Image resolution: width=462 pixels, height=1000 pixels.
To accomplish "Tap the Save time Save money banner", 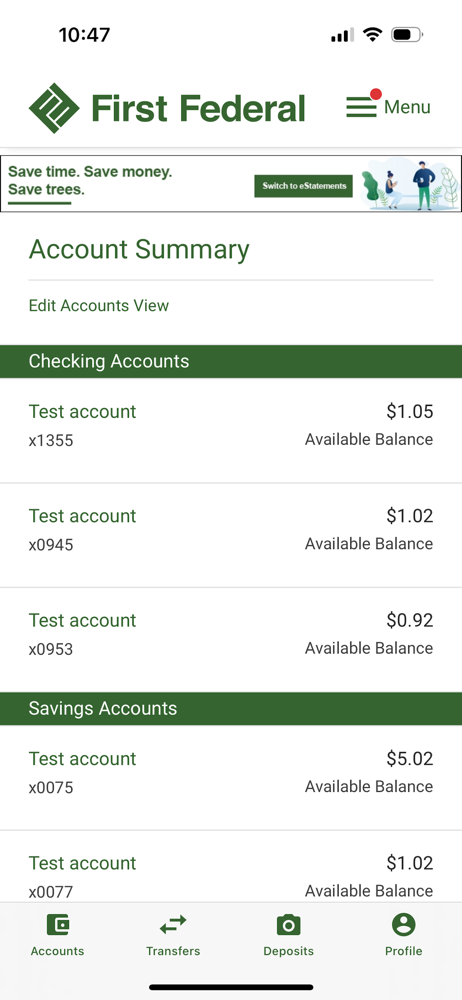I will (x=231, y=184).
